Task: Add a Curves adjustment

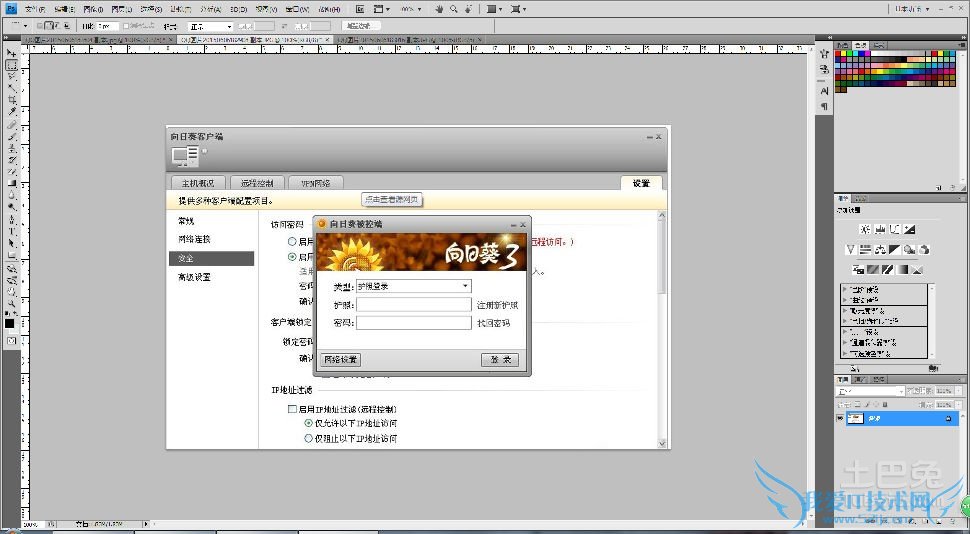Action: [x=895, y=228]
